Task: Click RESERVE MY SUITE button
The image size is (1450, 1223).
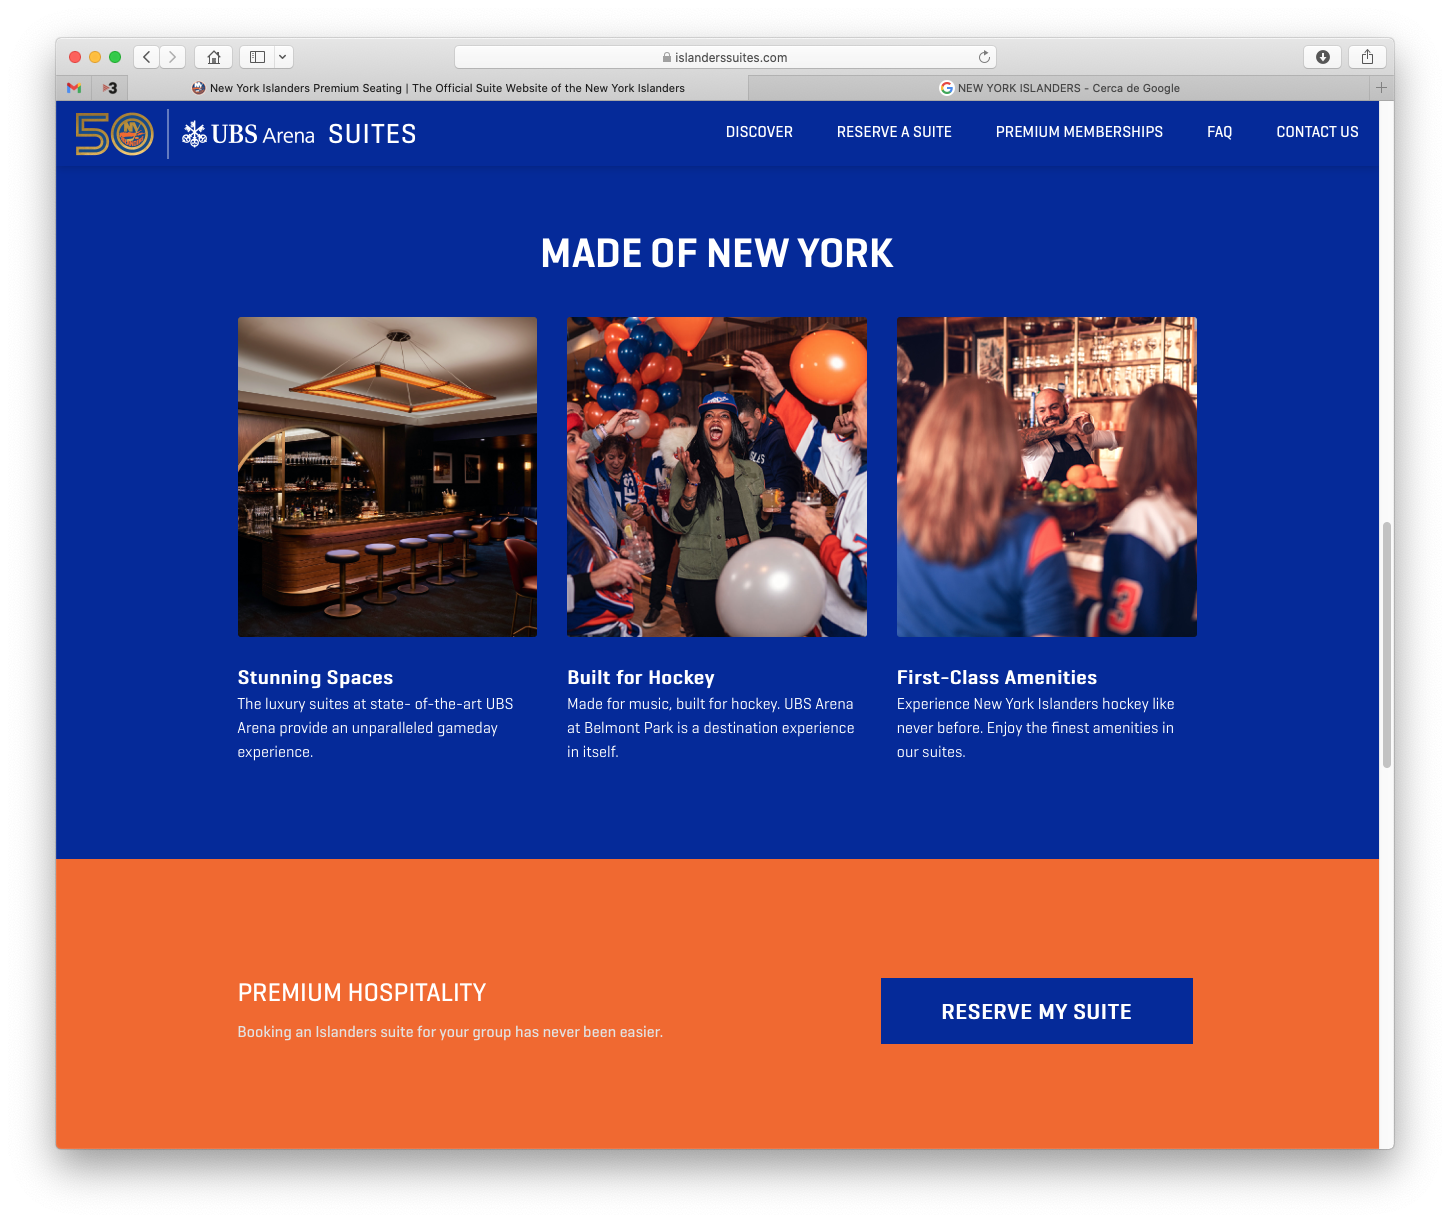Action: 1037,1011
